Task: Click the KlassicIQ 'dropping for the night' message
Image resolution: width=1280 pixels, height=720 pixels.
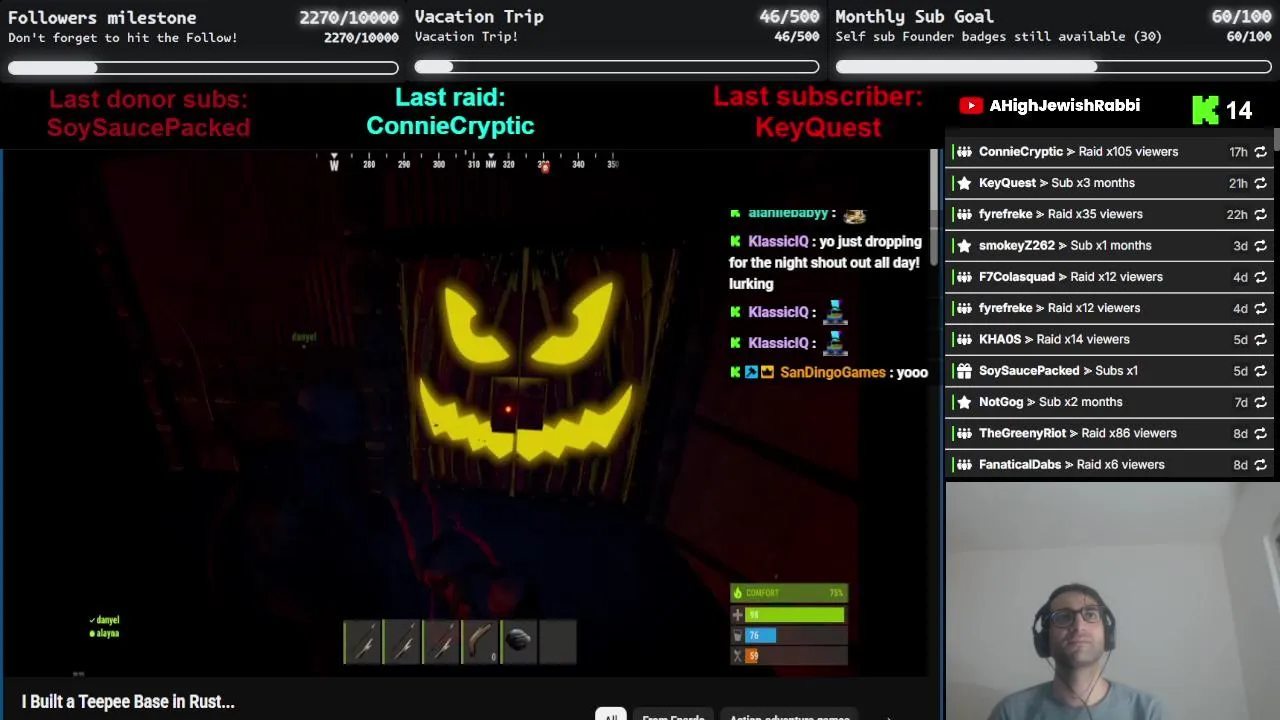Action: (825, 262)
